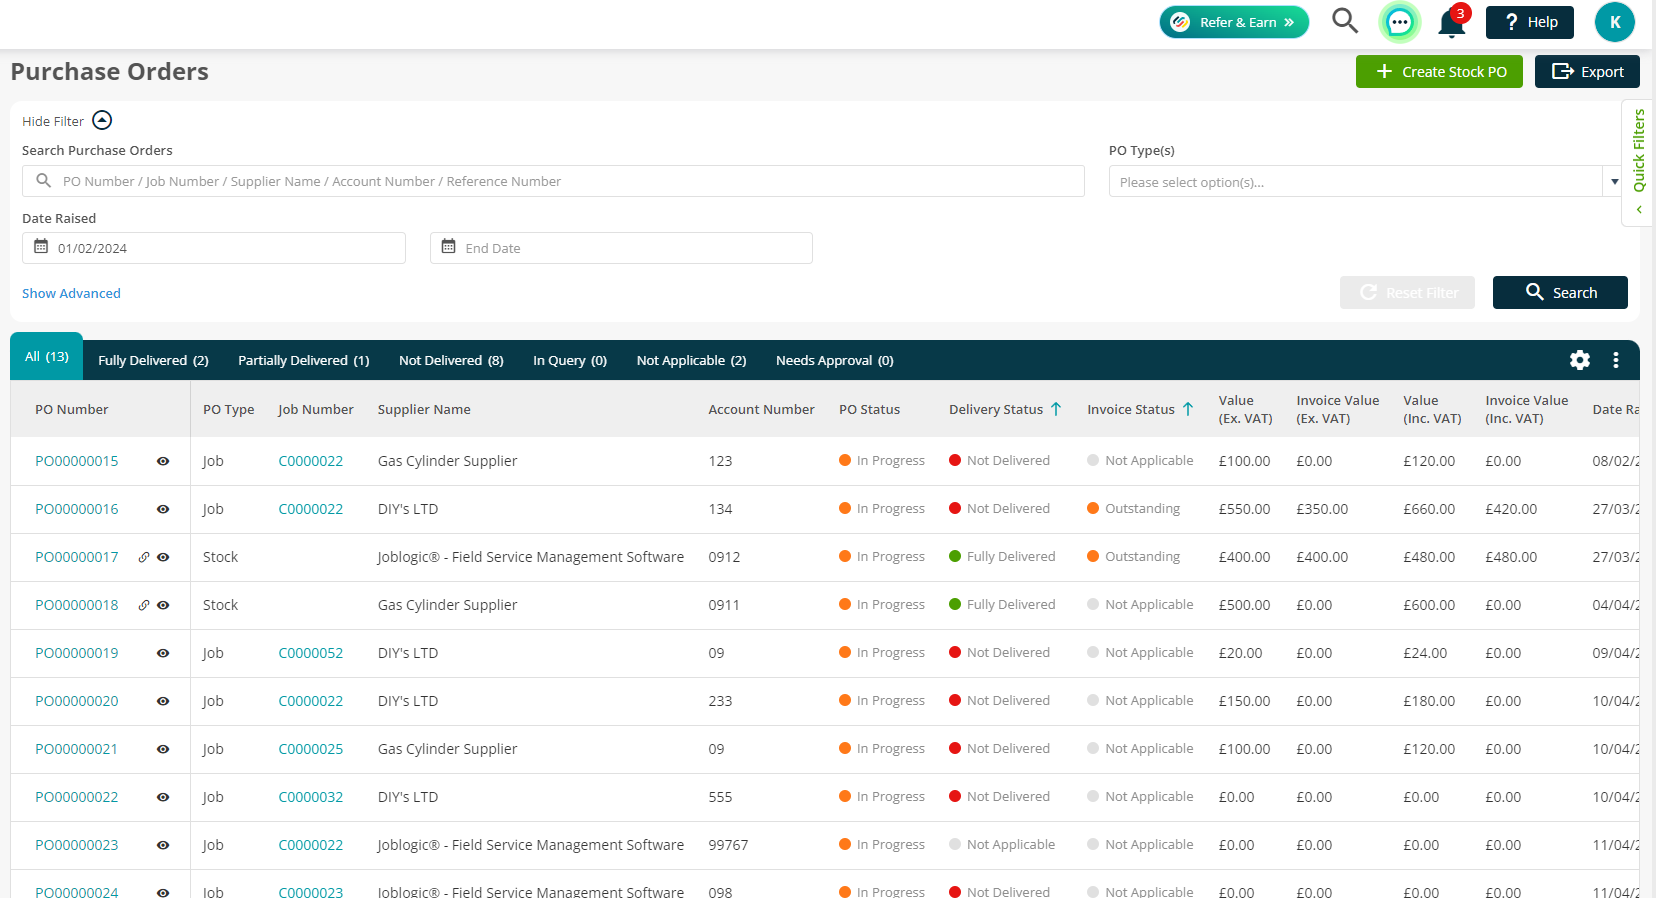The image size is (1656, 898).
Task: Open the Date Raised start calendar icon
Action: pos(41,247)
